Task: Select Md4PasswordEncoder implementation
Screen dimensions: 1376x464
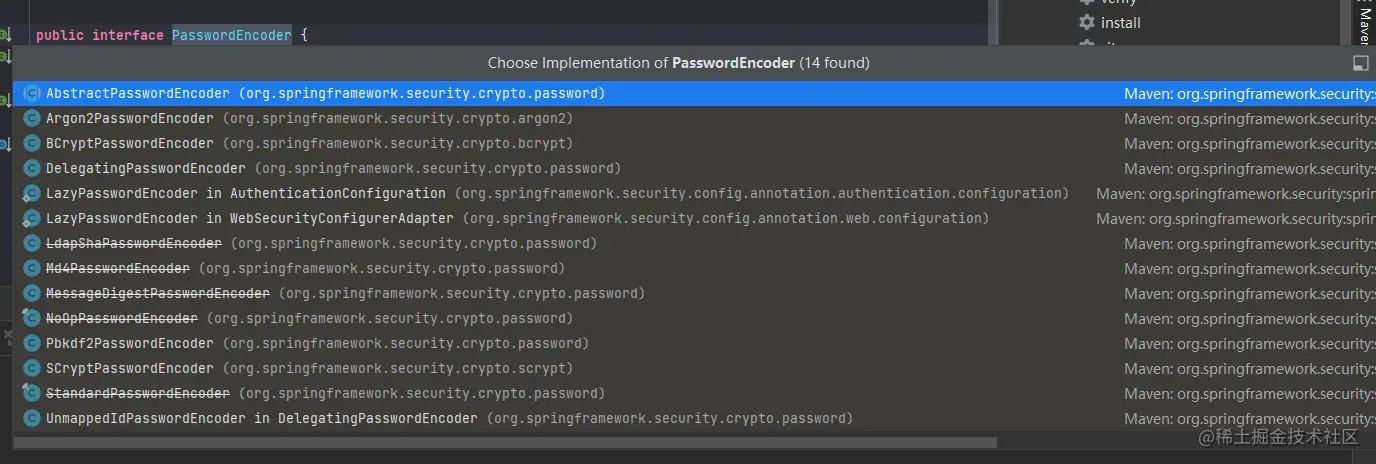Action: pos(117,268)
